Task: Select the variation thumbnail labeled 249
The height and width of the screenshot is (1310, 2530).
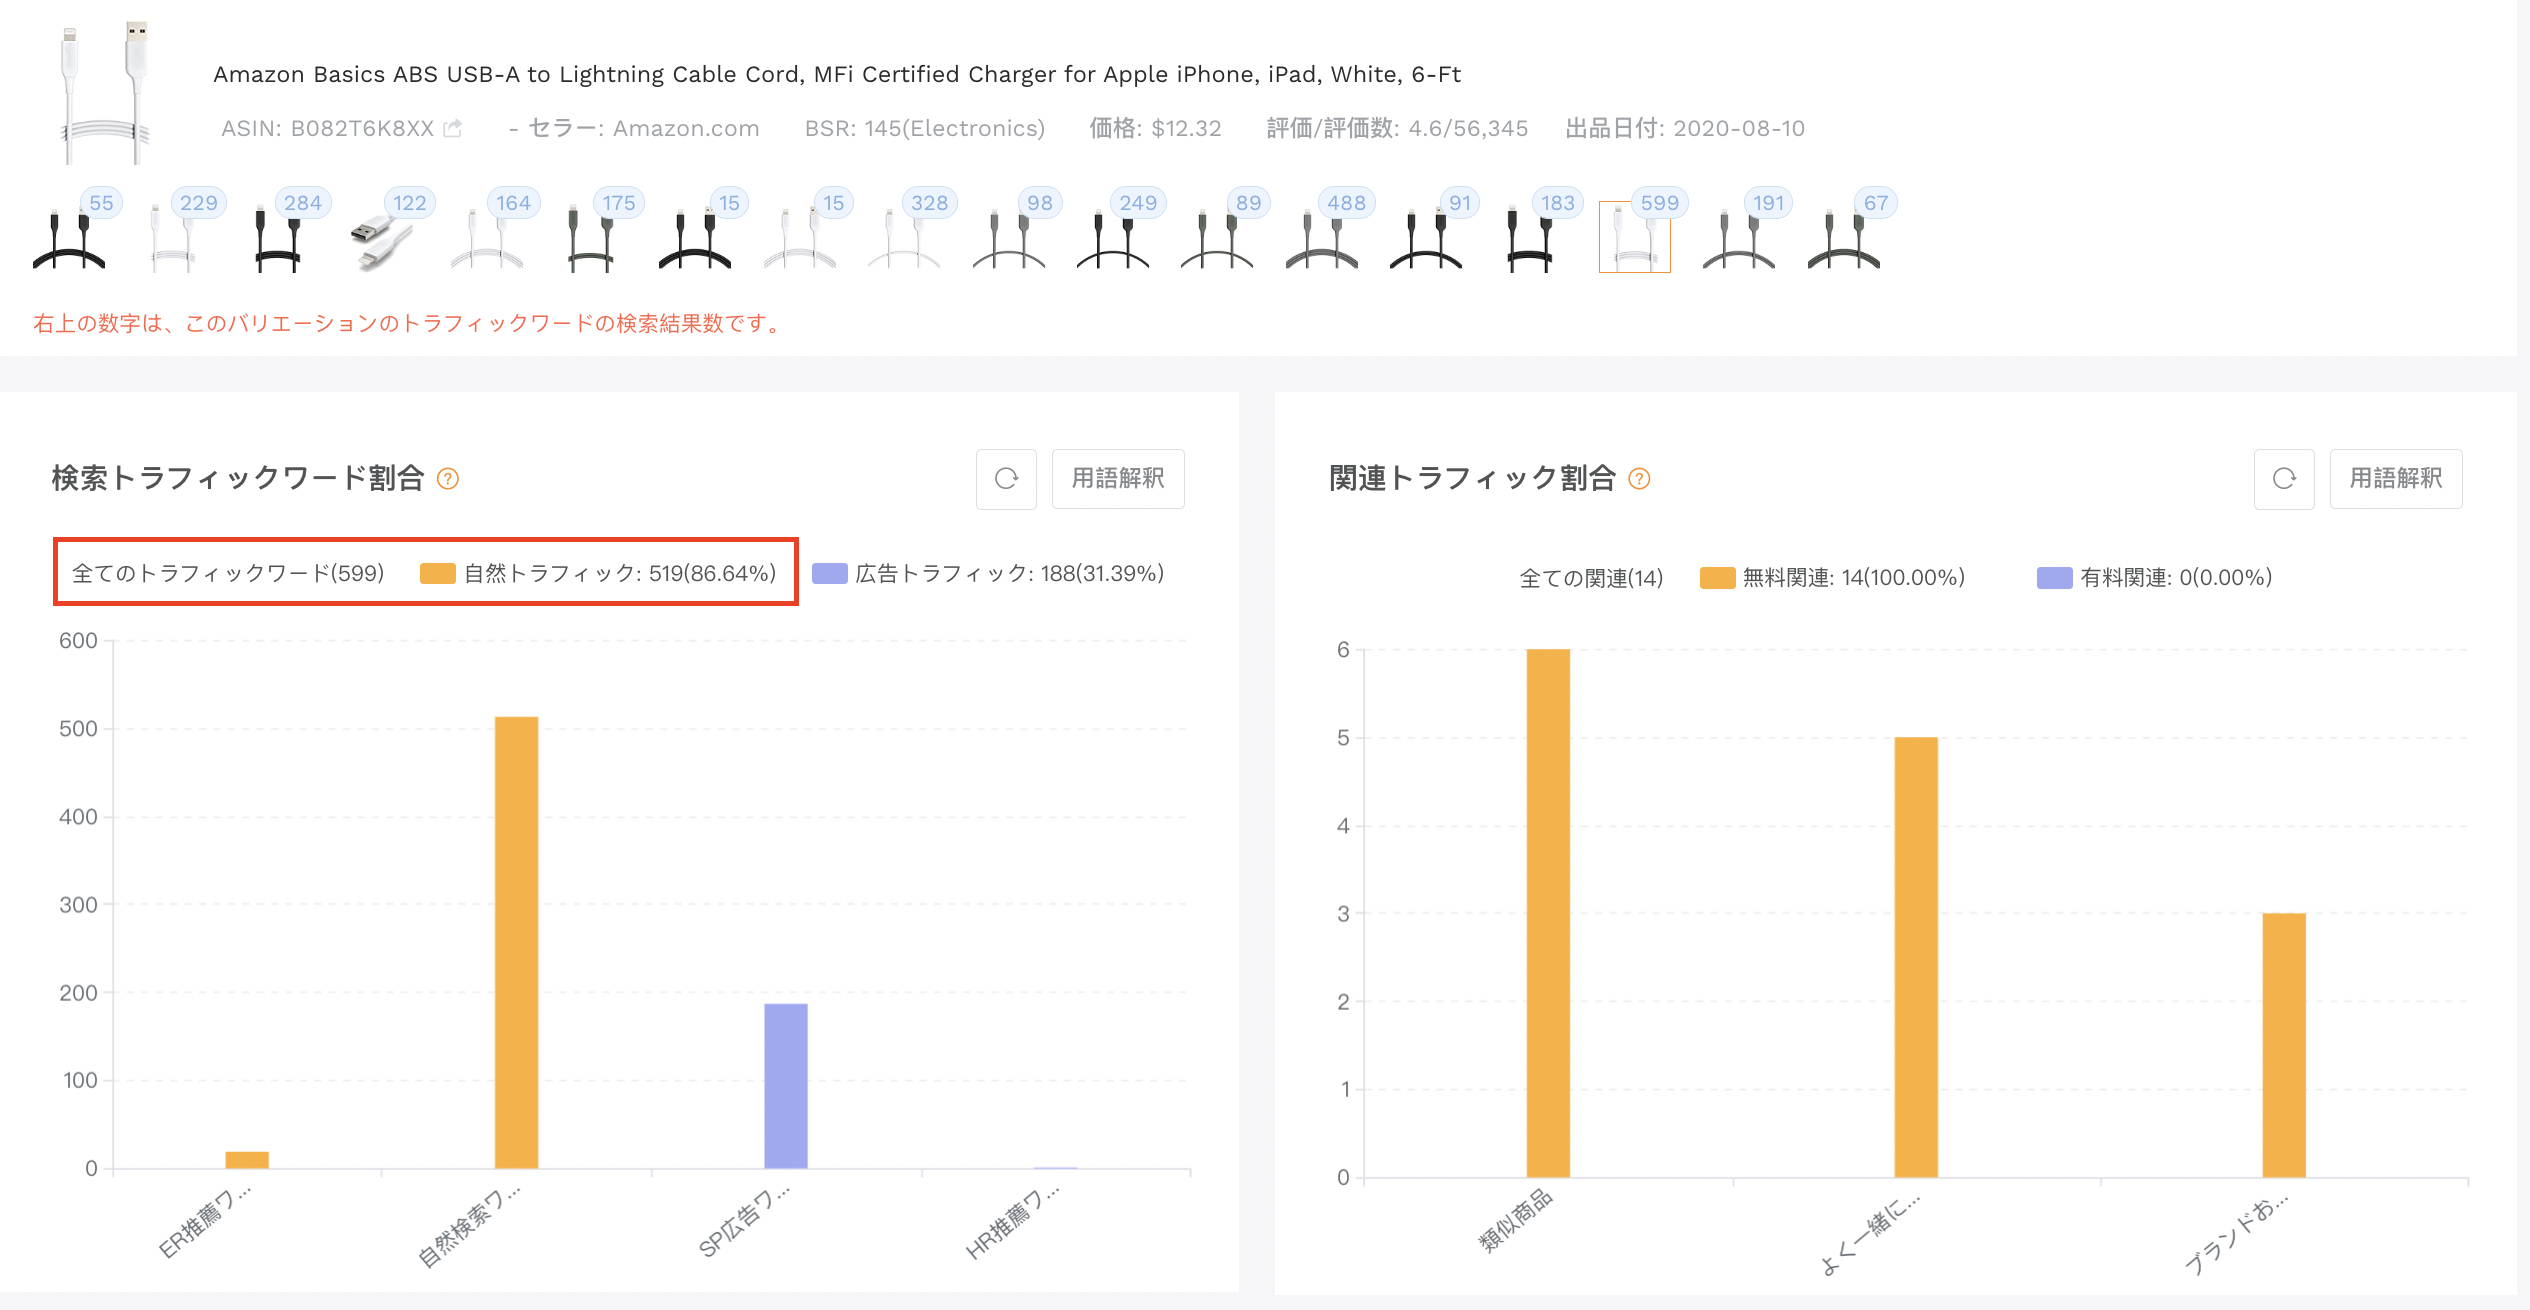Action: (x=1113, y=237)
